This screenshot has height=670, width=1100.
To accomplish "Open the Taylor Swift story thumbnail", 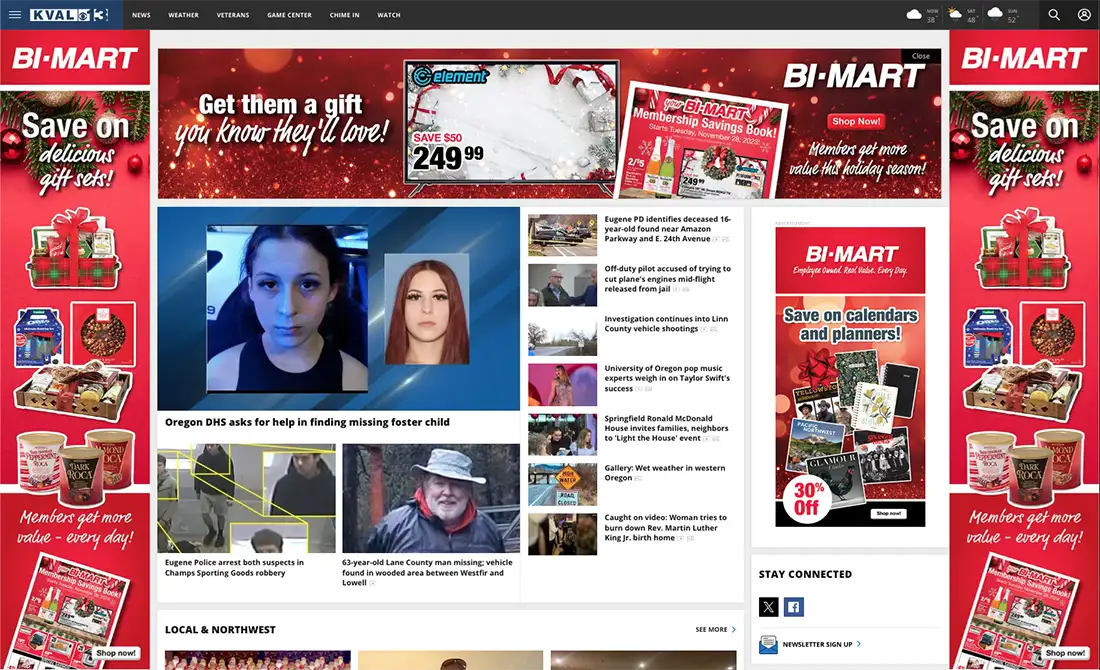I will 563,384.
